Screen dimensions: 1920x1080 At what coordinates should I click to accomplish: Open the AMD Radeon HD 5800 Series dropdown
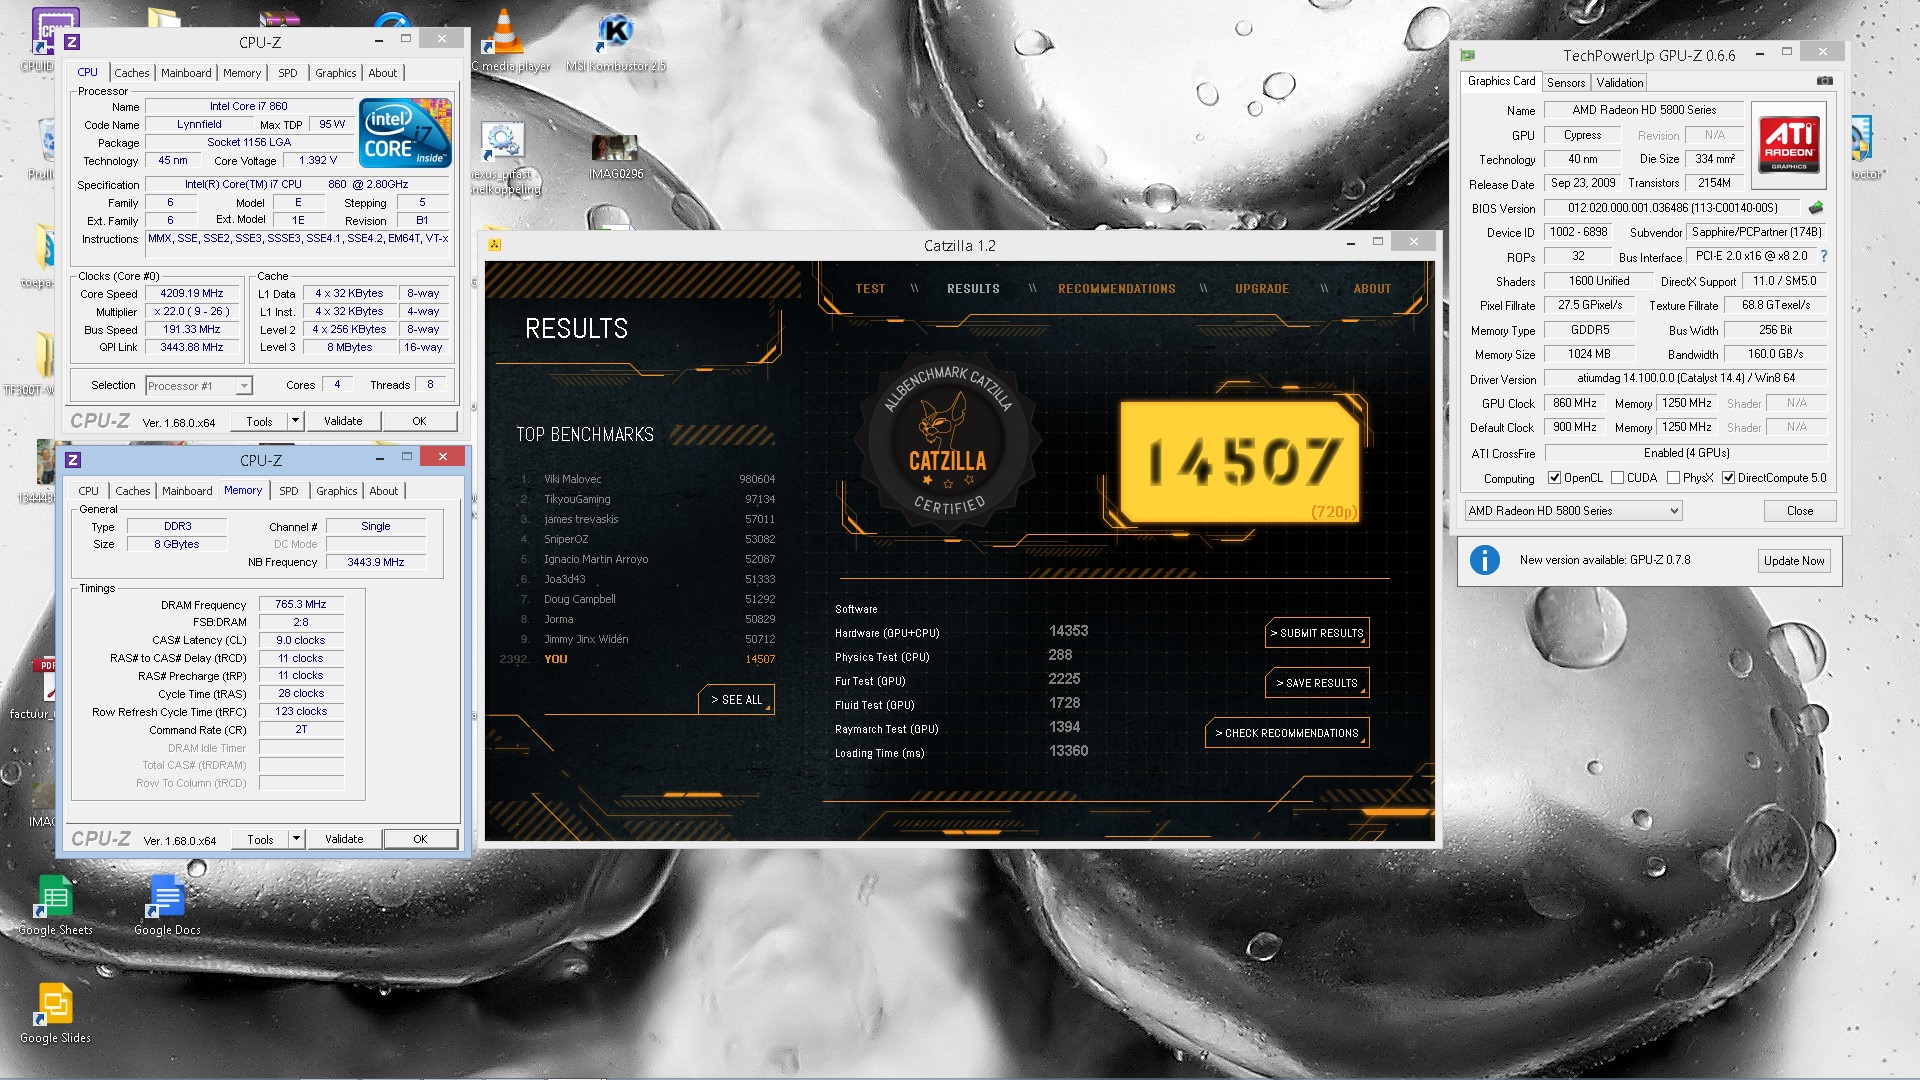[x=1573, y=511]
